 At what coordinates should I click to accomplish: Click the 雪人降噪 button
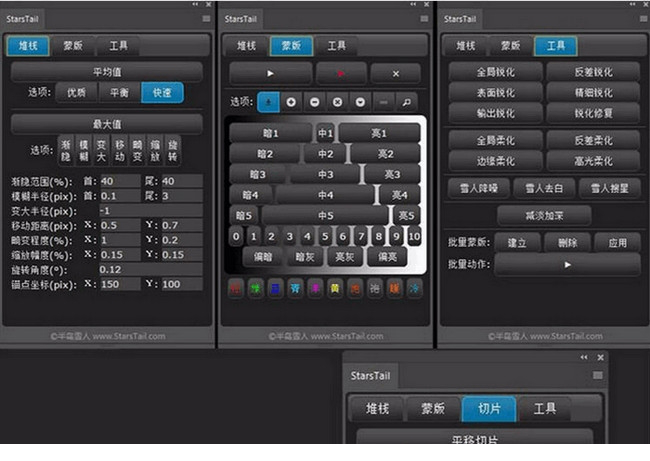click(x=477, y=188)
